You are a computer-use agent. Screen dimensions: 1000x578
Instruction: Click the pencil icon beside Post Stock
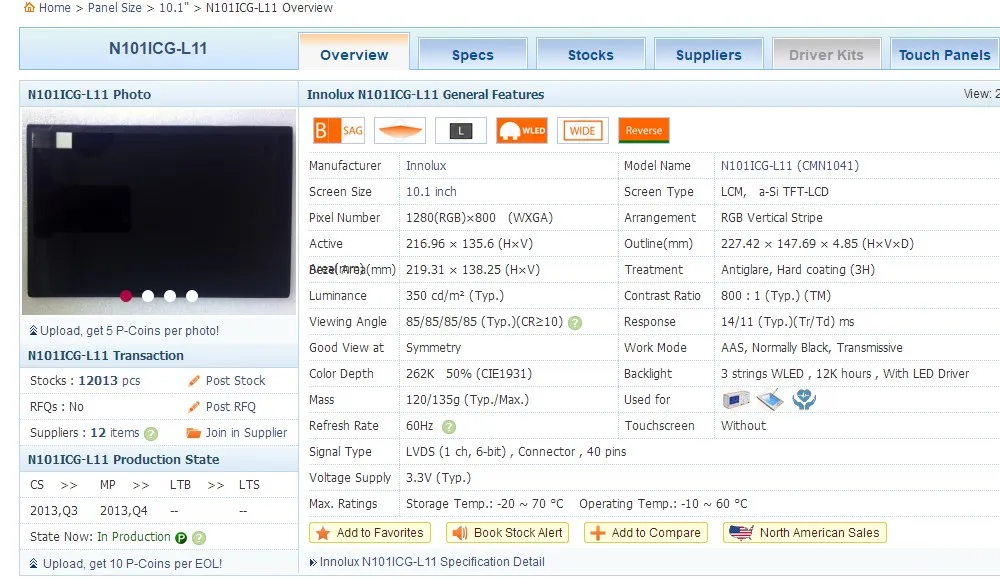pos(194,381)
